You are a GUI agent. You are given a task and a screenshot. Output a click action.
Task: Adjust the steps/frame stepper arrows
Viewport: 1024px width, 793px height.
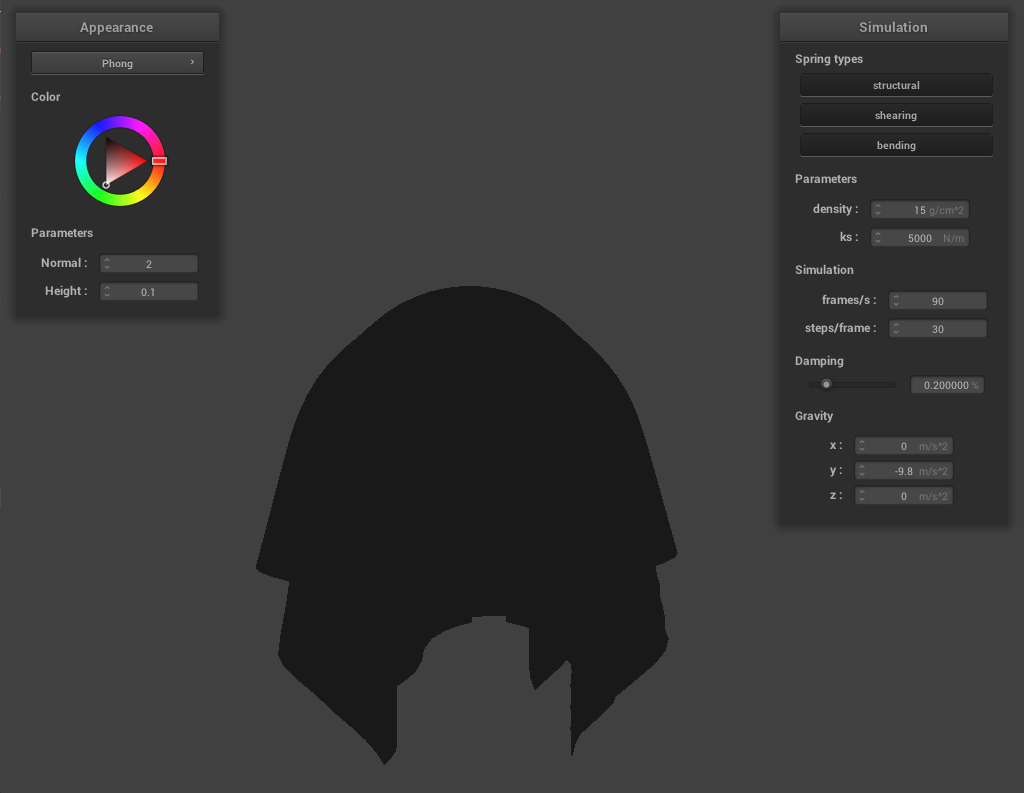pyautogui.click(x=896, y=329)
